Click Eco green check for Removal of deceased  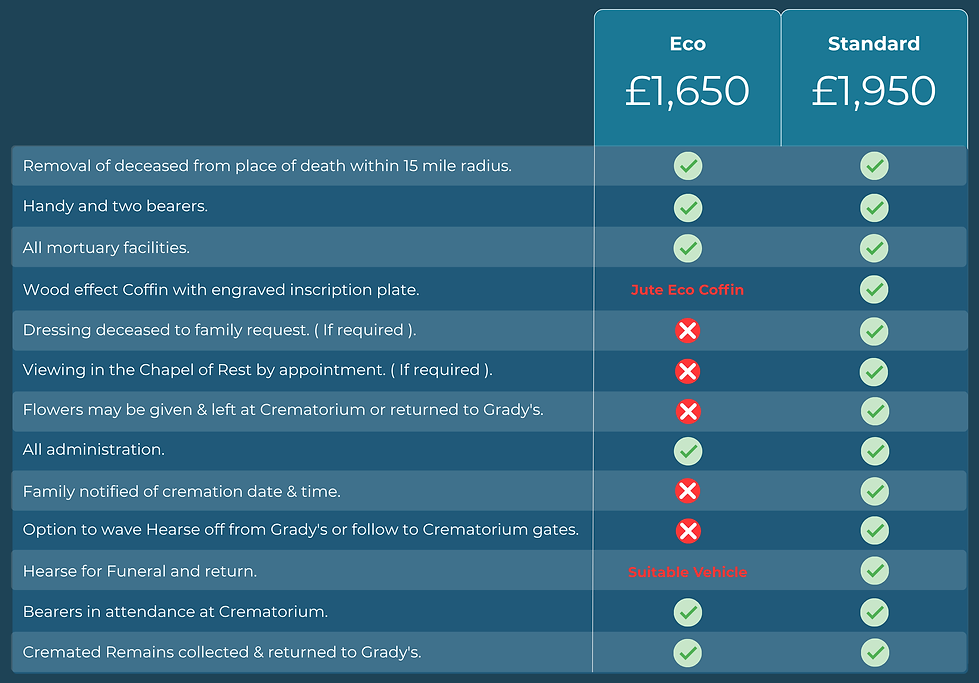pos(687,166)
